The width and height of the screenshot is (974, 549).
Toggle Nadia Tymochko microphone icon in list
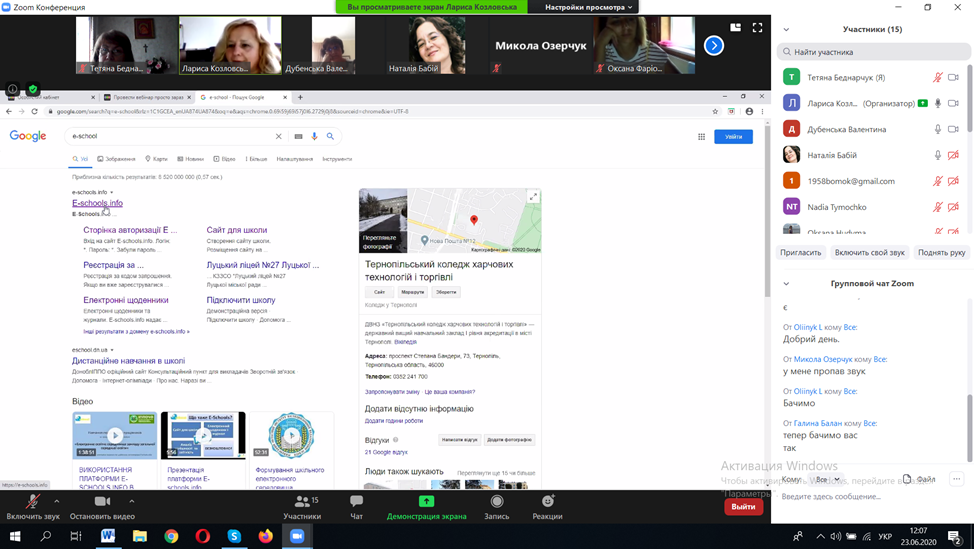tap(937, 207)
